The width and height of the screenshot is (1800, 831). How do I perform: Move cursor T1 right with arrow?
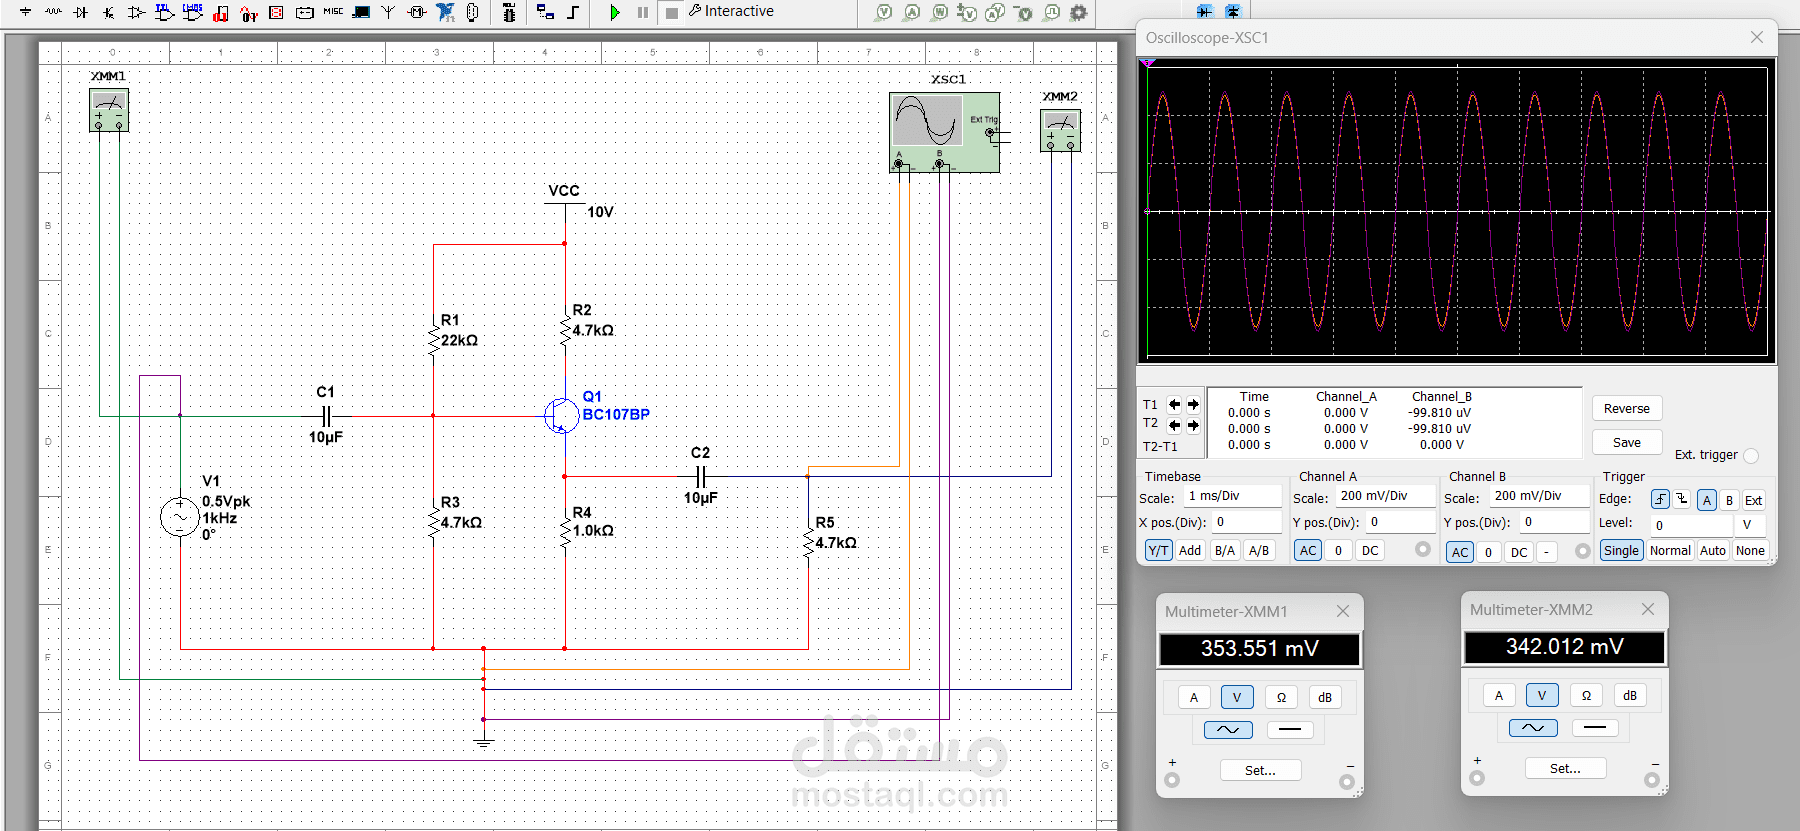(1193, 405)
